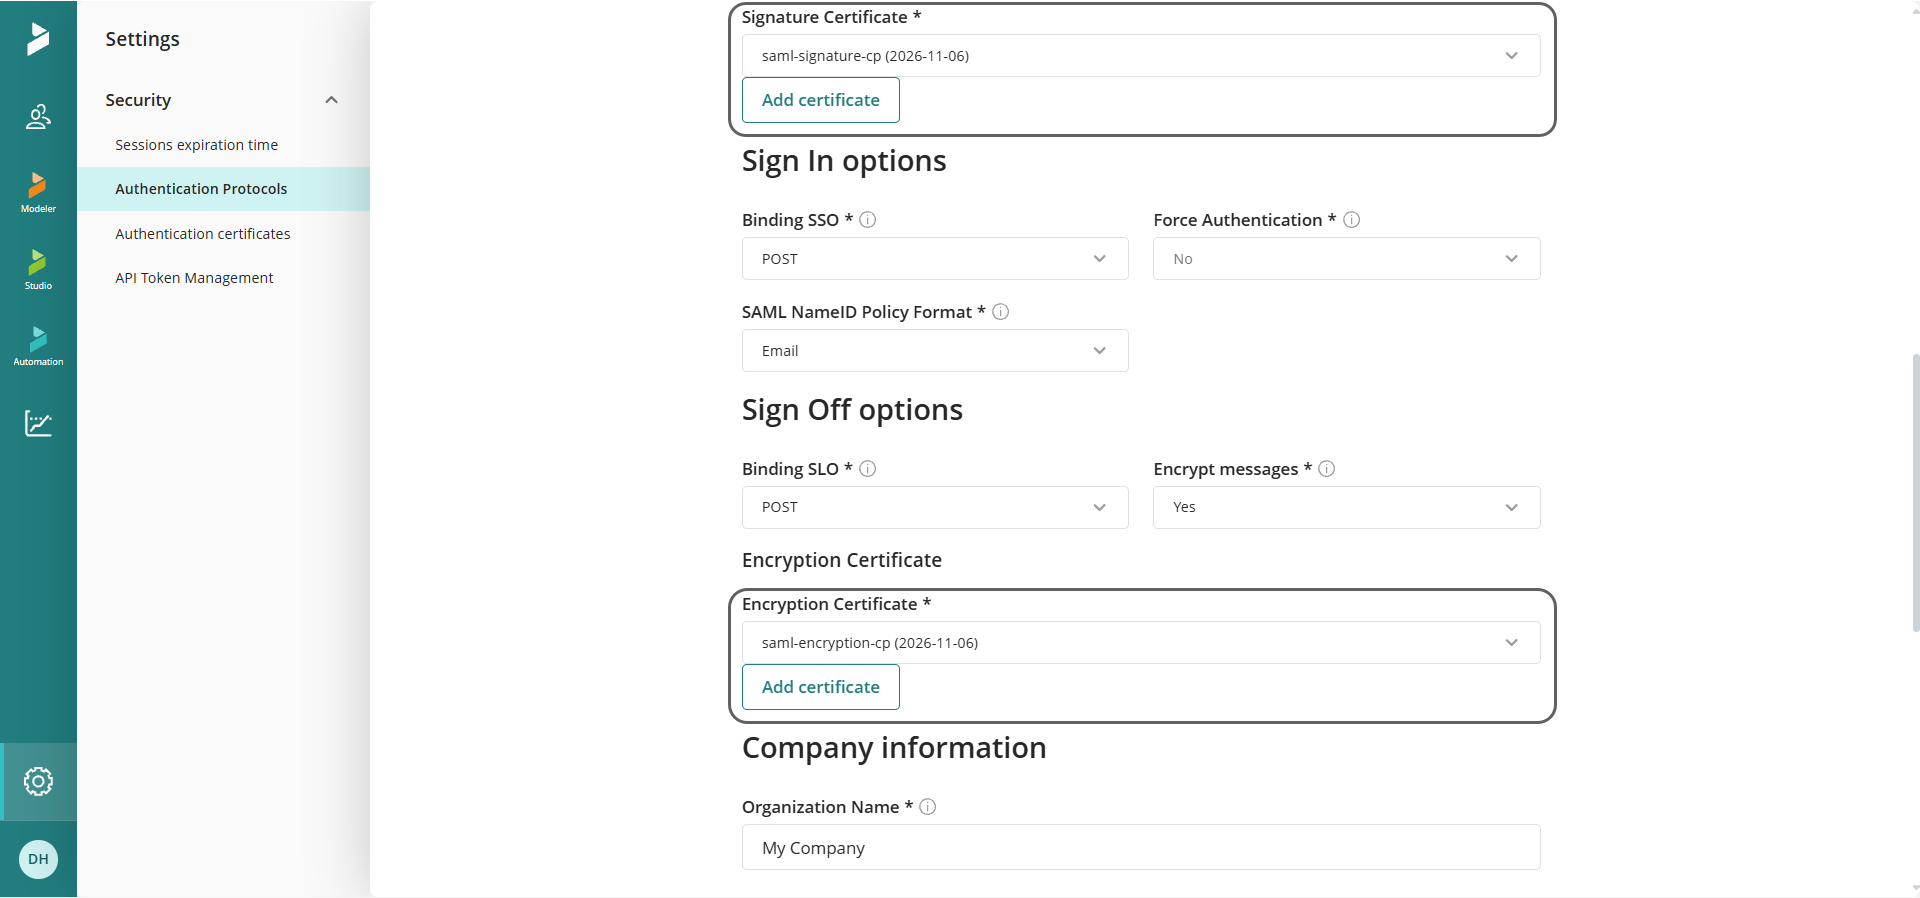
Task: Open the analytics chart icon in sidebar
Action: 38,423
